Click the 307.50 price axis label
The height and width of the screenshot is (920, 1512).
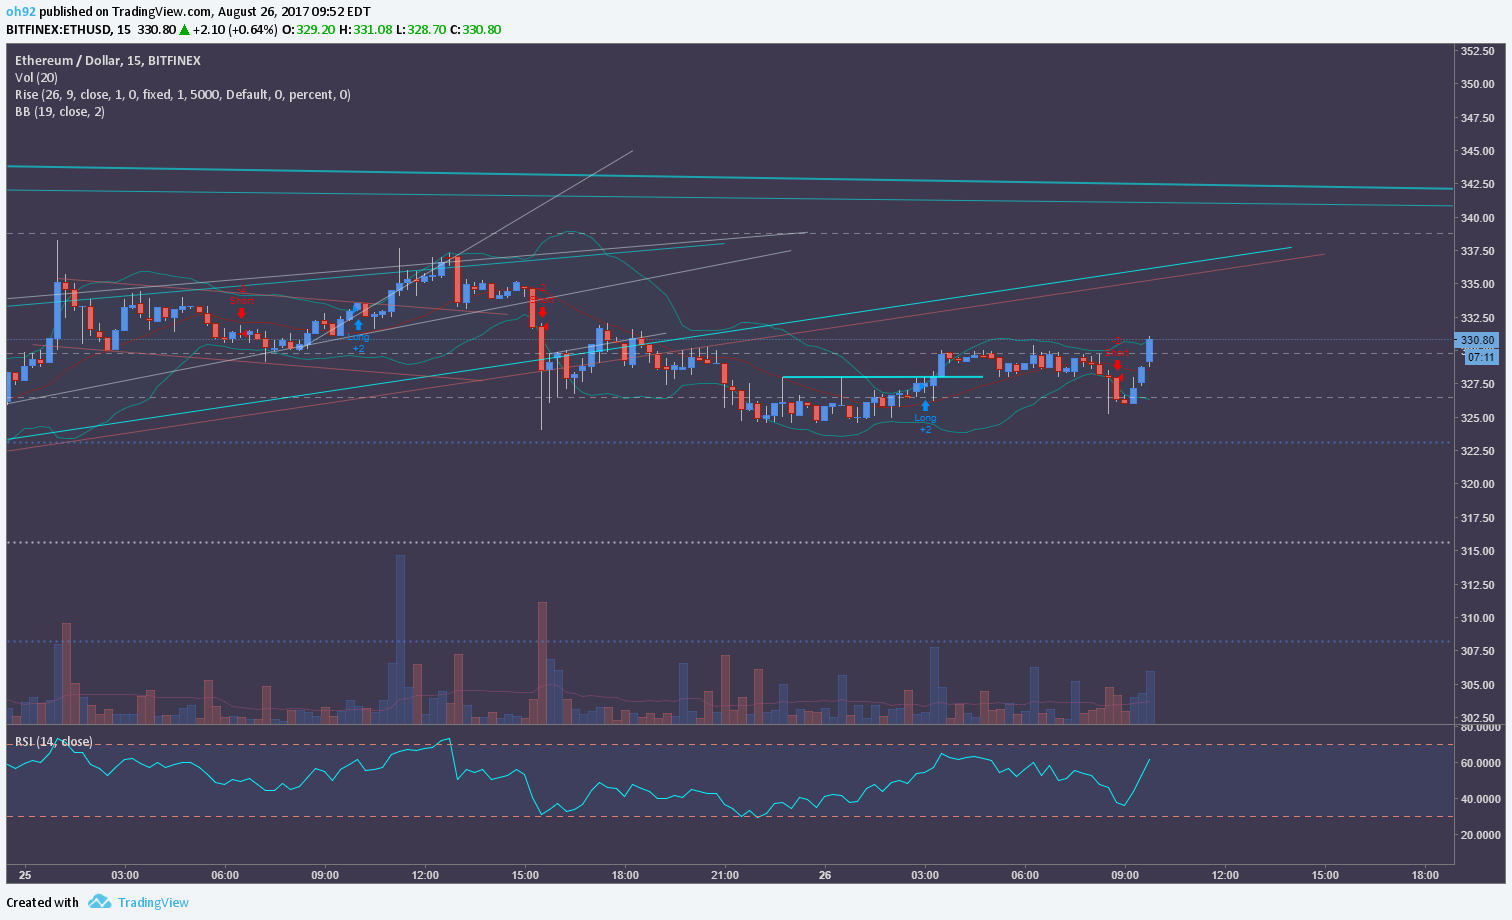coord(1477,651)
